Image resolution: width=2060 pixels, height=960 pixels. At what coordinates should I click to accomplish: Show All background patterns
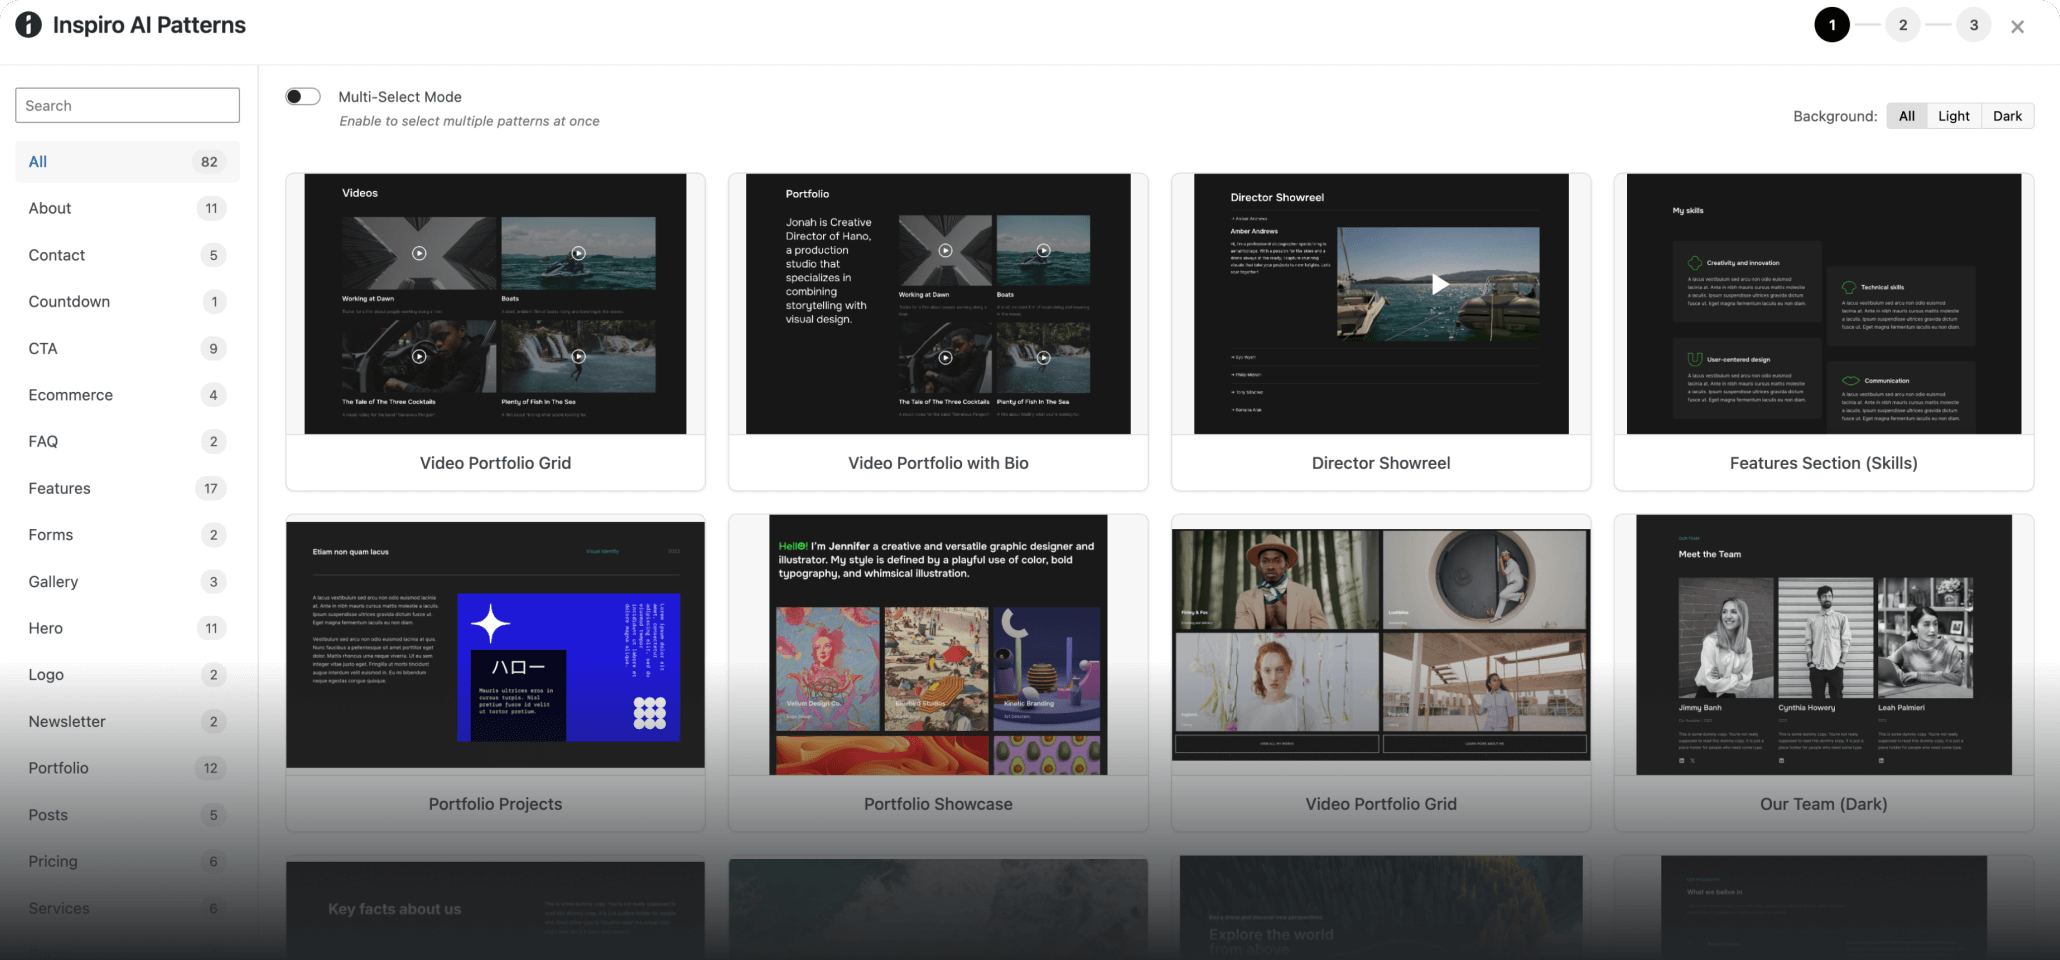click(x=1906, y=116)
